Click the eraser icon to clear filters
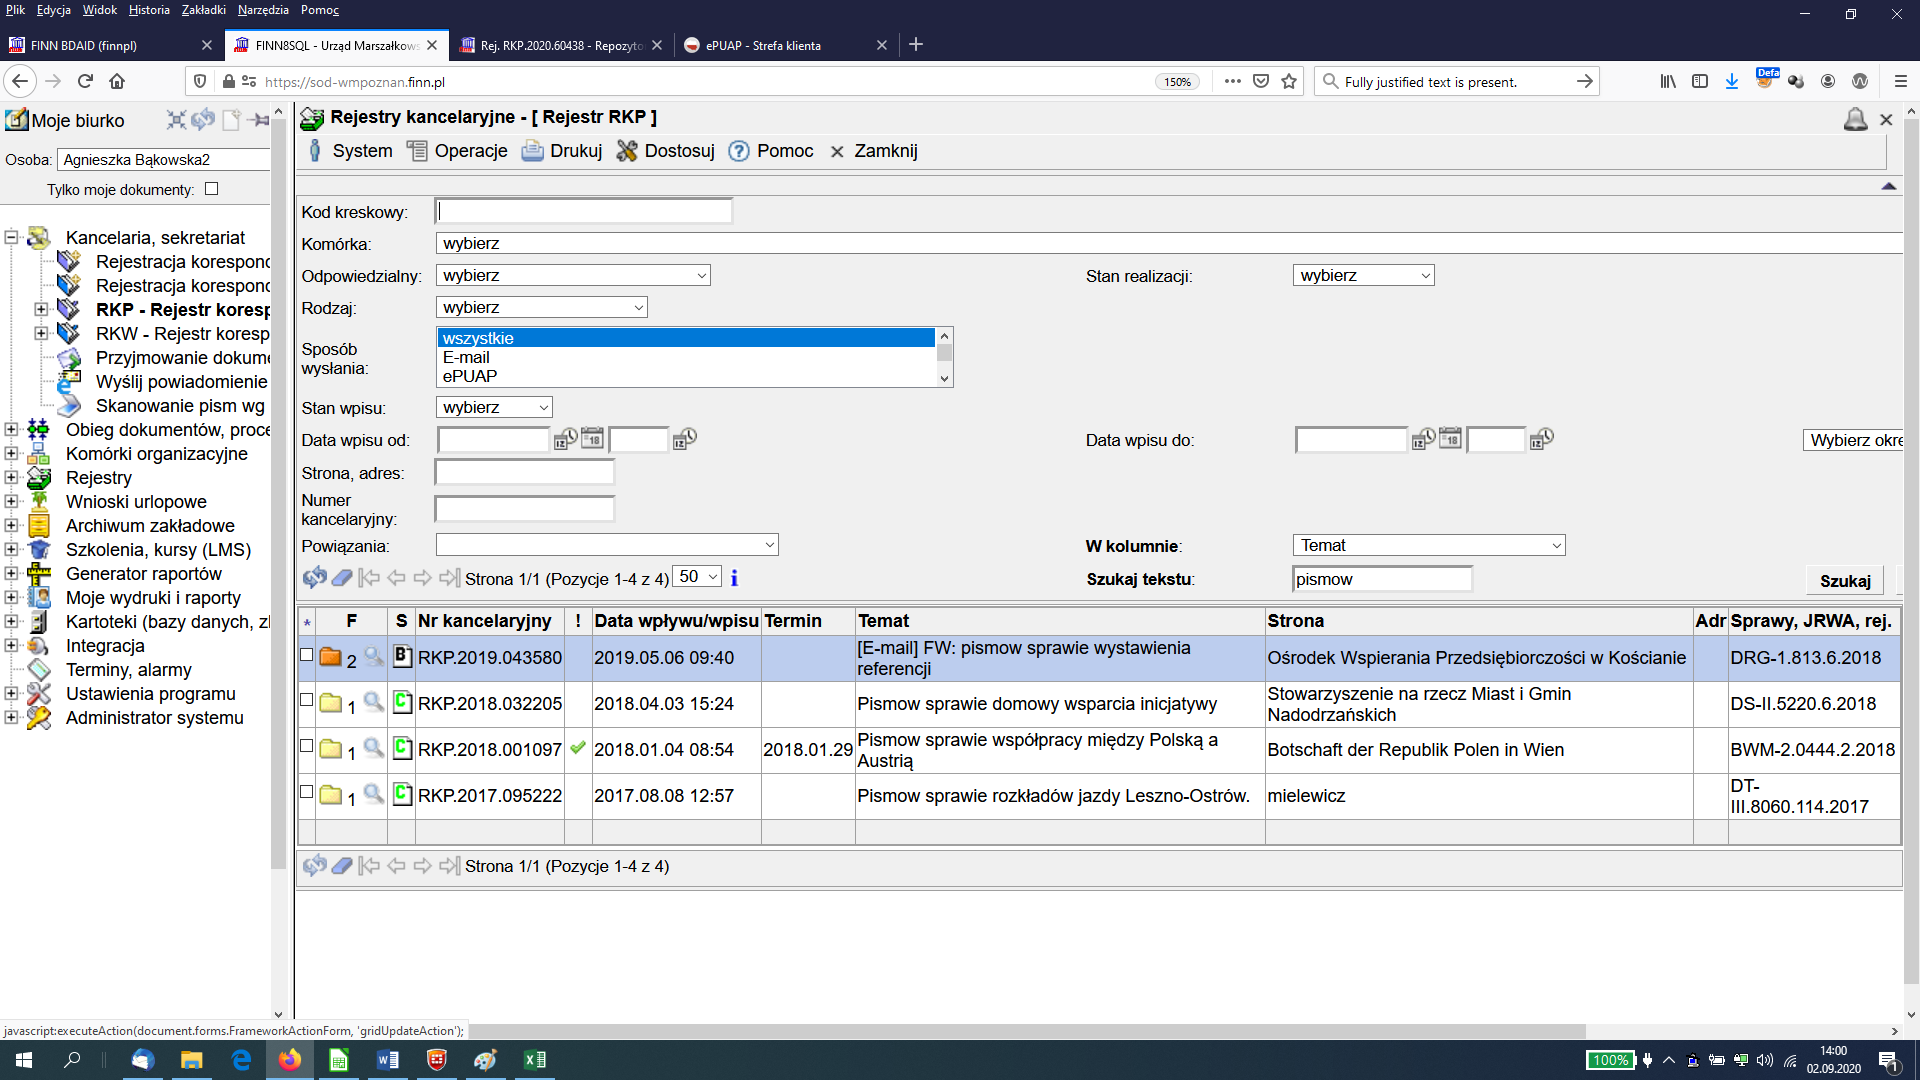The height and width of the screenshot is (1080, 1920). click(x=342, y=577)
